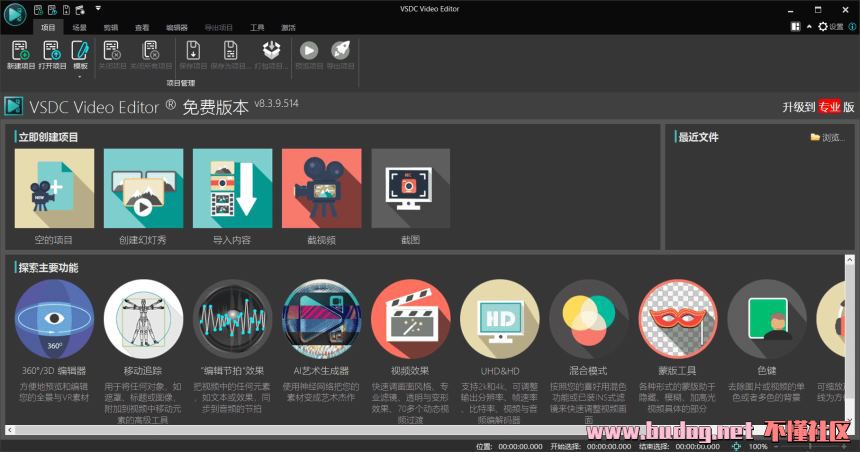Select the 创建幻灯秀 slideshow icon
The height and width of the screenshot is (452, 860).
click(x=143, y=189)
